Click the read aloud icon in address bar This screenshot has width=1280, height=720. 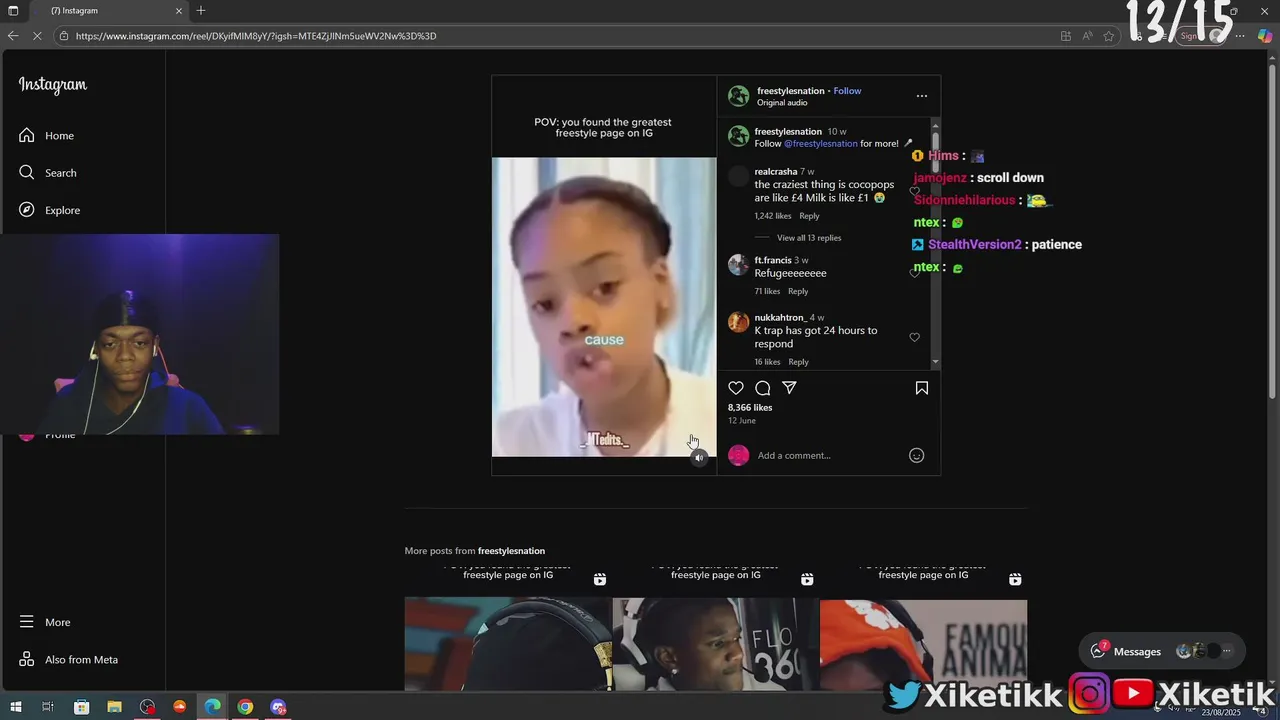coord(1087,36)
